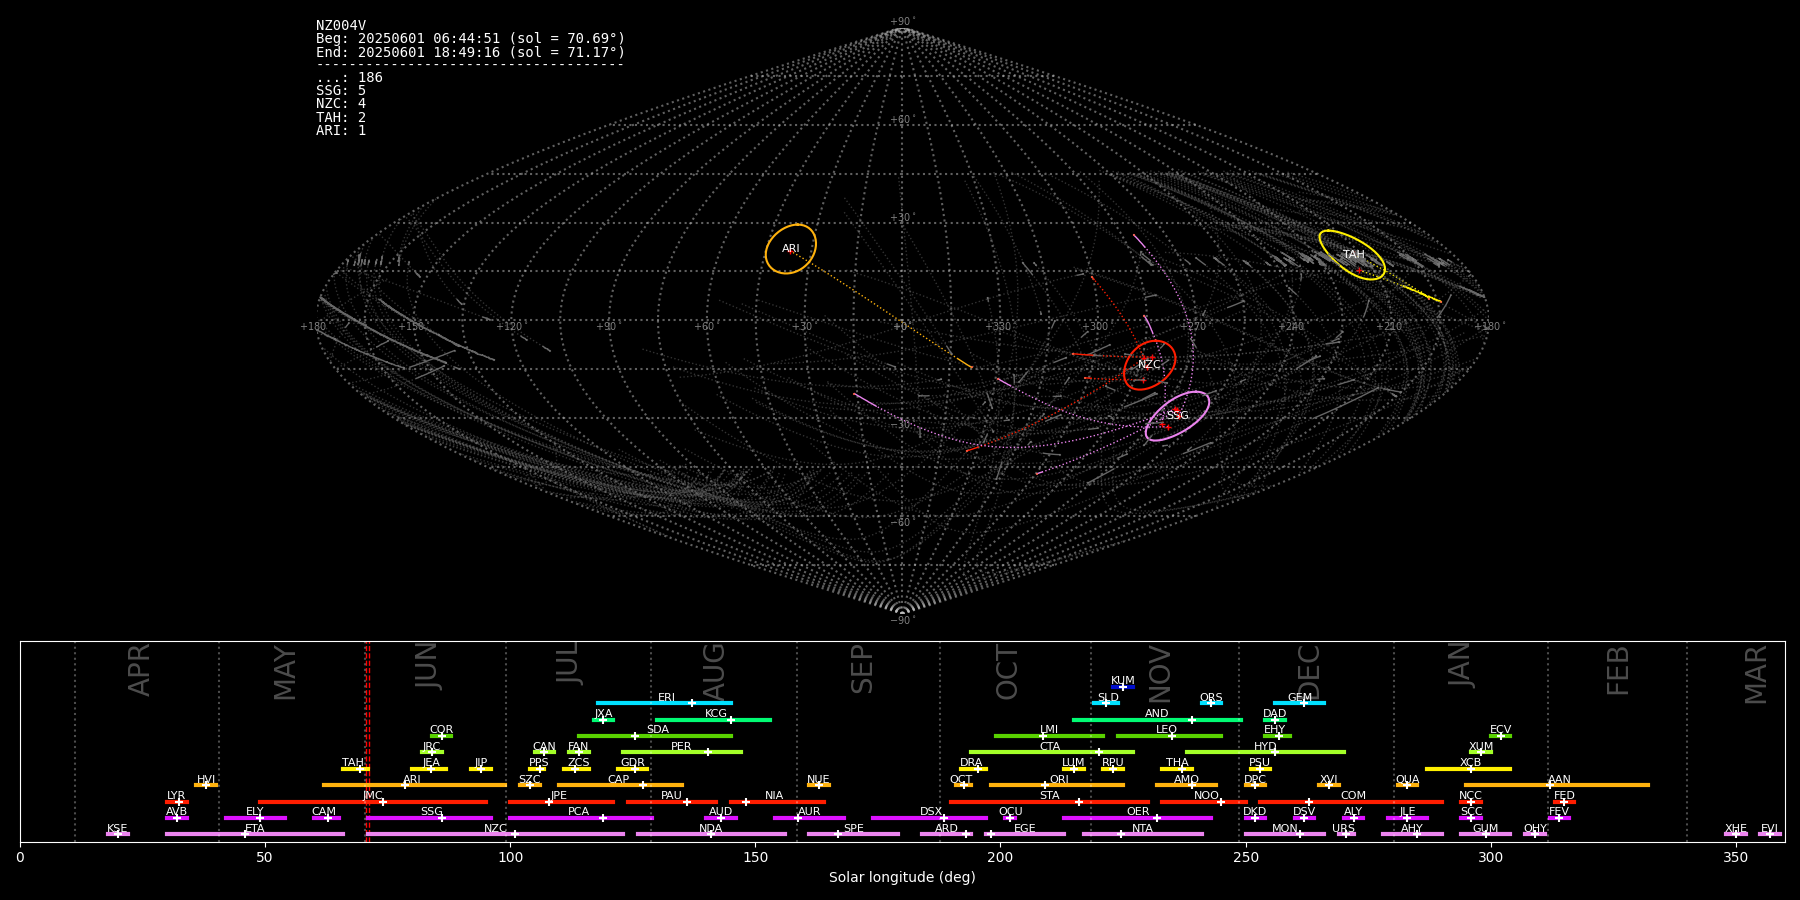Image resolution: width=1800 pixels, height=900 pixels.
Task: Click the XCB shower label in the timeline
Action: 1470,763
